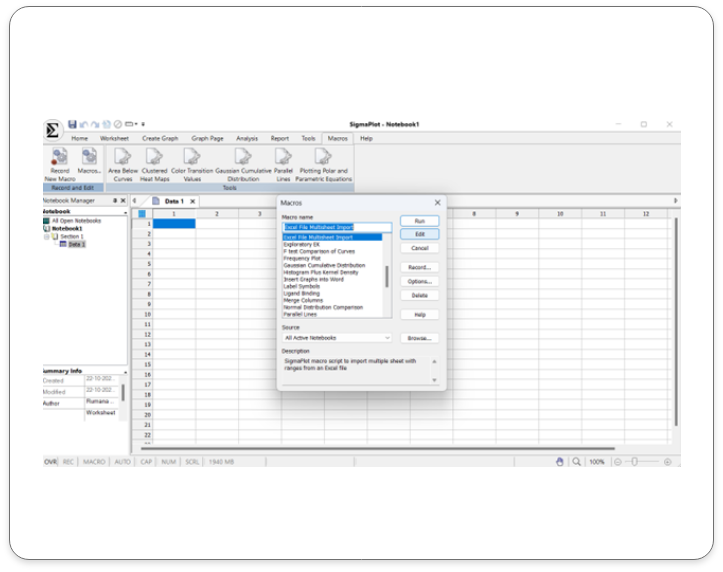Collapse the Section 1 tree node
Screen dimensions: 723x572
point(46,236)
